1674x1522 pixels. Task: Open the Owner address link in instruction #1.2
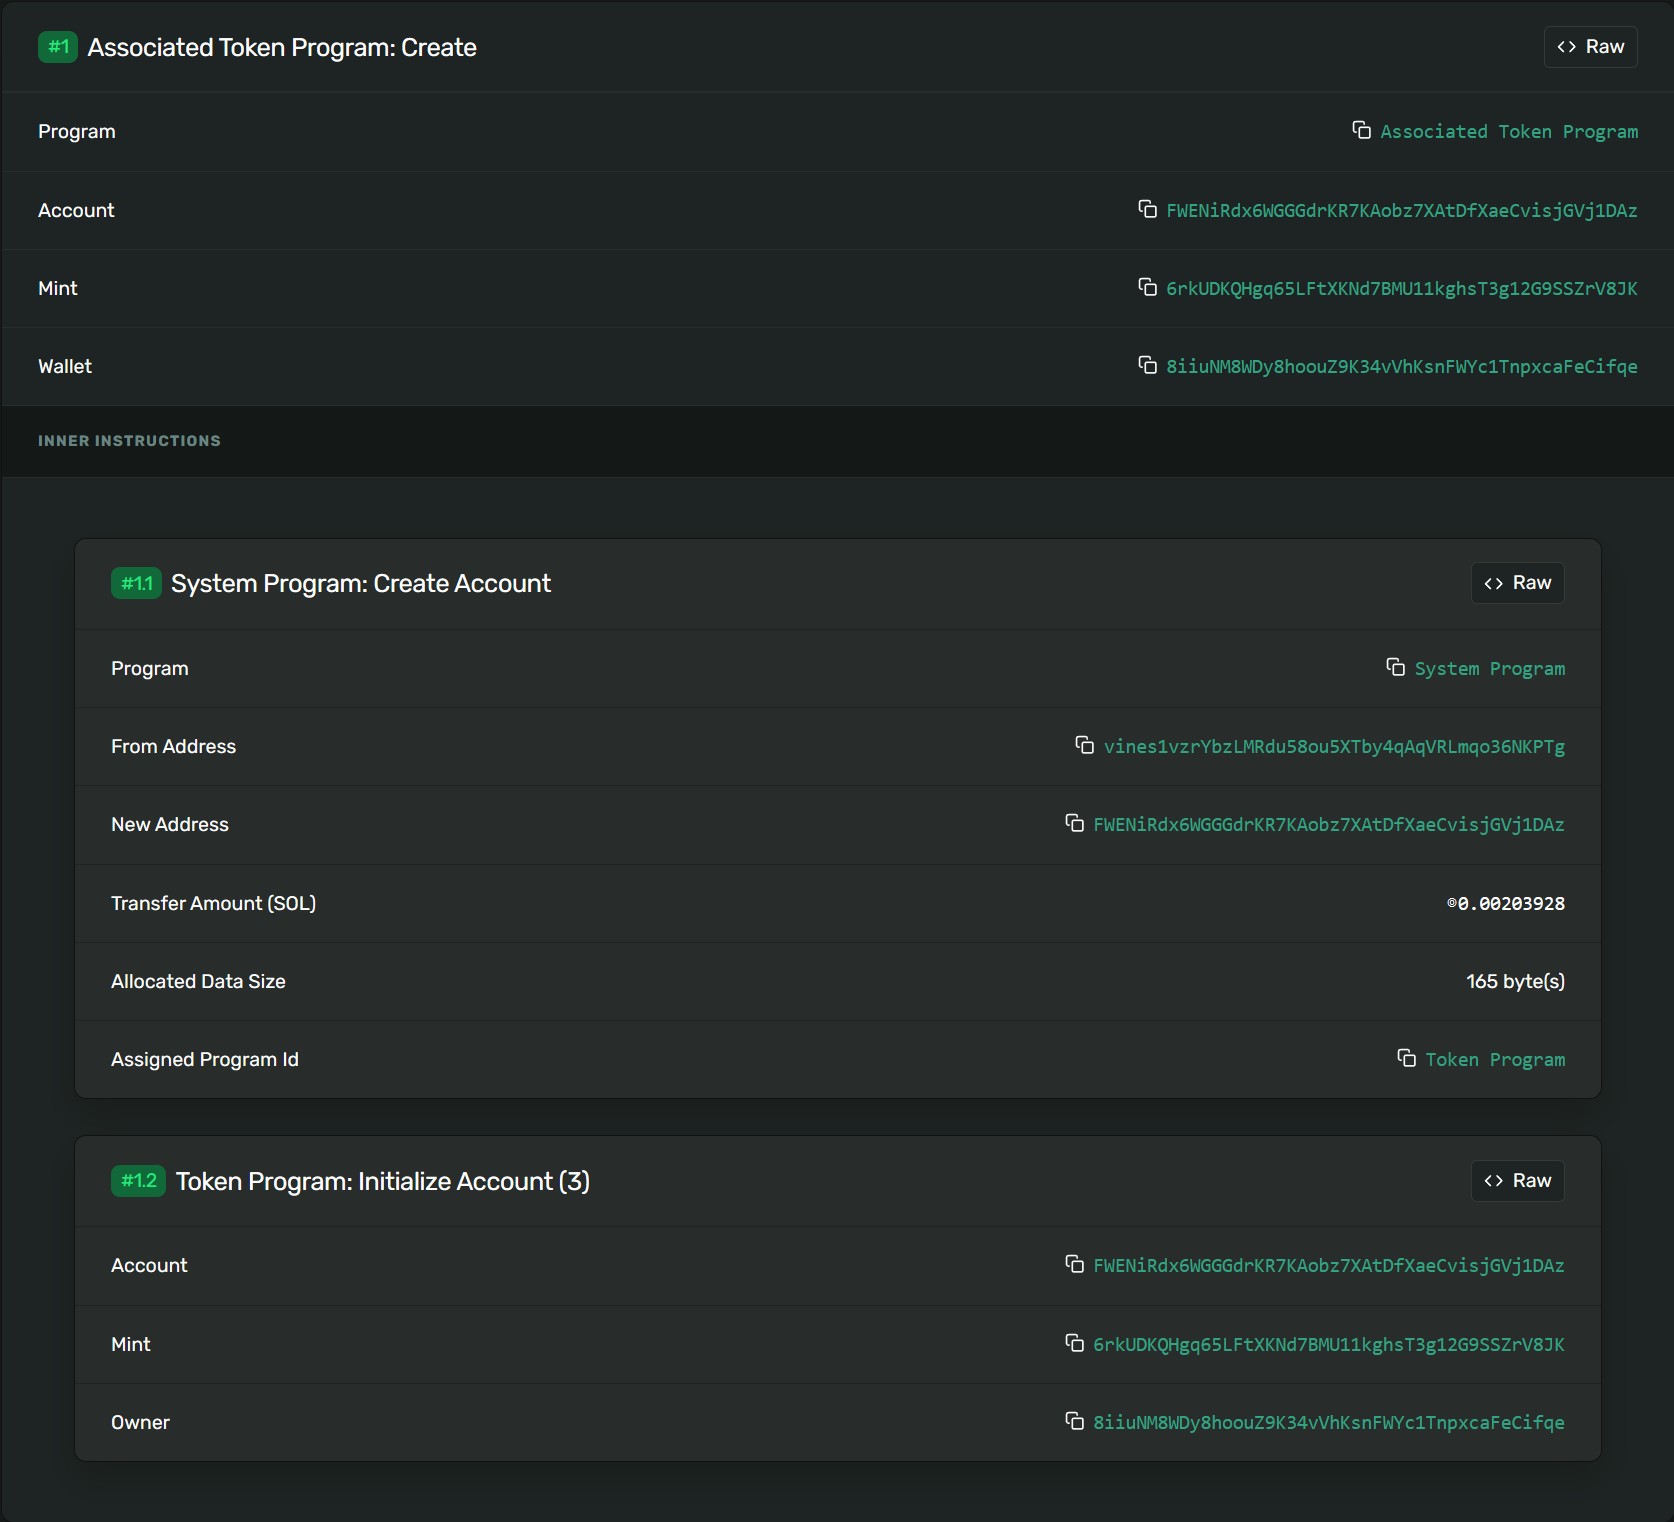tap(1328, 1423)
